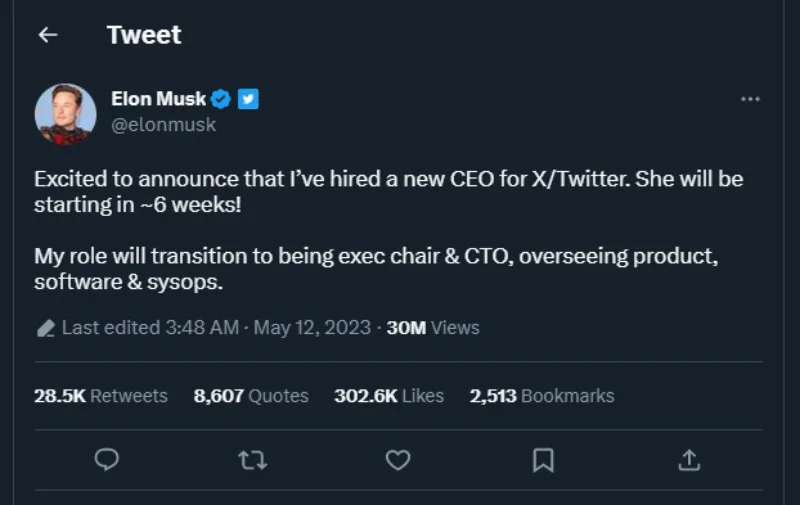Click the 2,513 Bookmarks count

pyautogui.click(x=542, y=396)
